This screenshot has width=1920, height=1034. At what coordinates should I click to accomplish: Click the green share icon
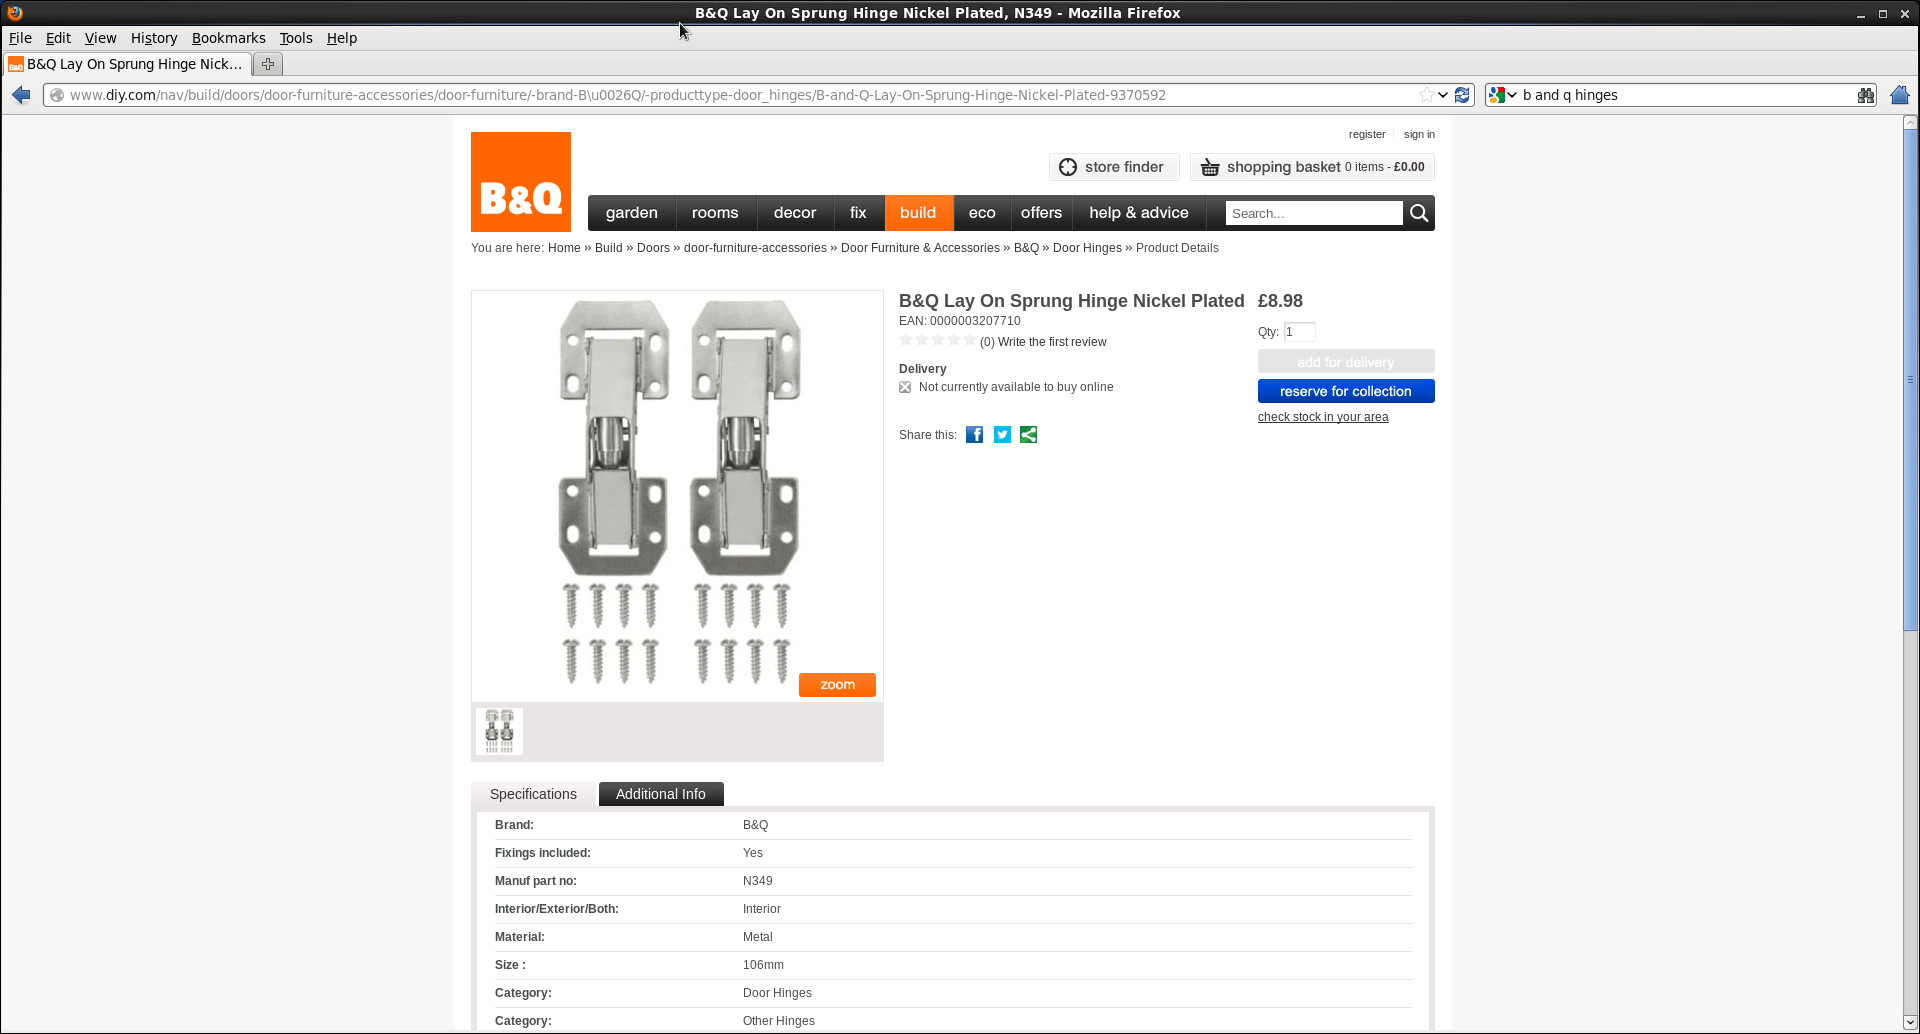(x=1028, y=434)
